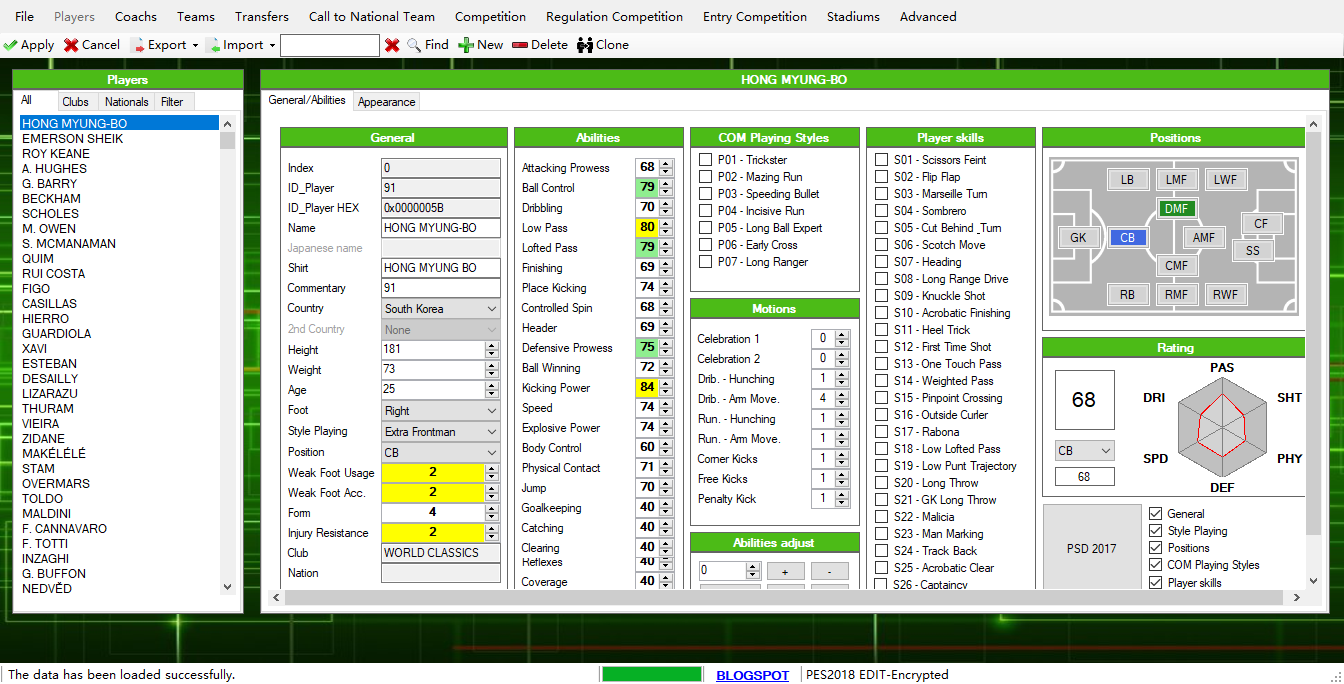Viewport: 1344px width, 684px height.
Task: Select the AMF position on the pitch
Action: coord(1204,238)
